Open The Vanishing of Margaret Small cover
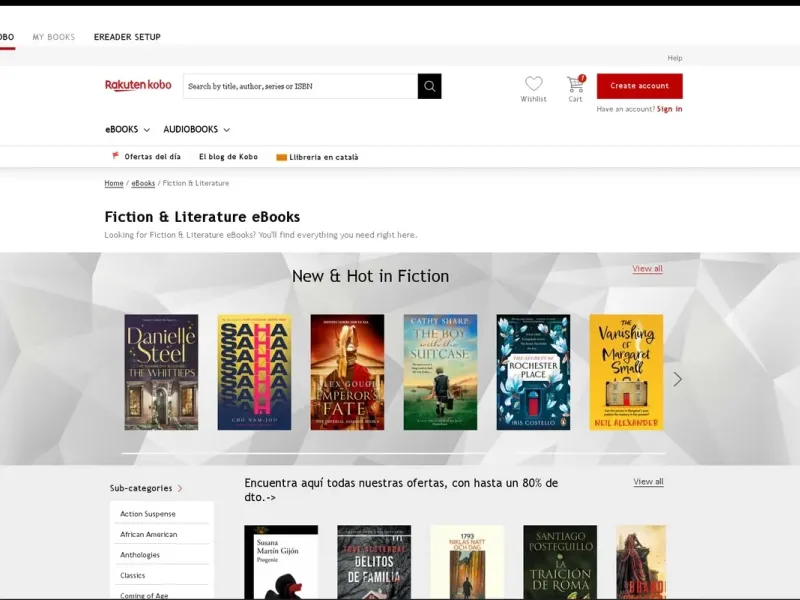This screenshot has width=800, height=600. 626,372
